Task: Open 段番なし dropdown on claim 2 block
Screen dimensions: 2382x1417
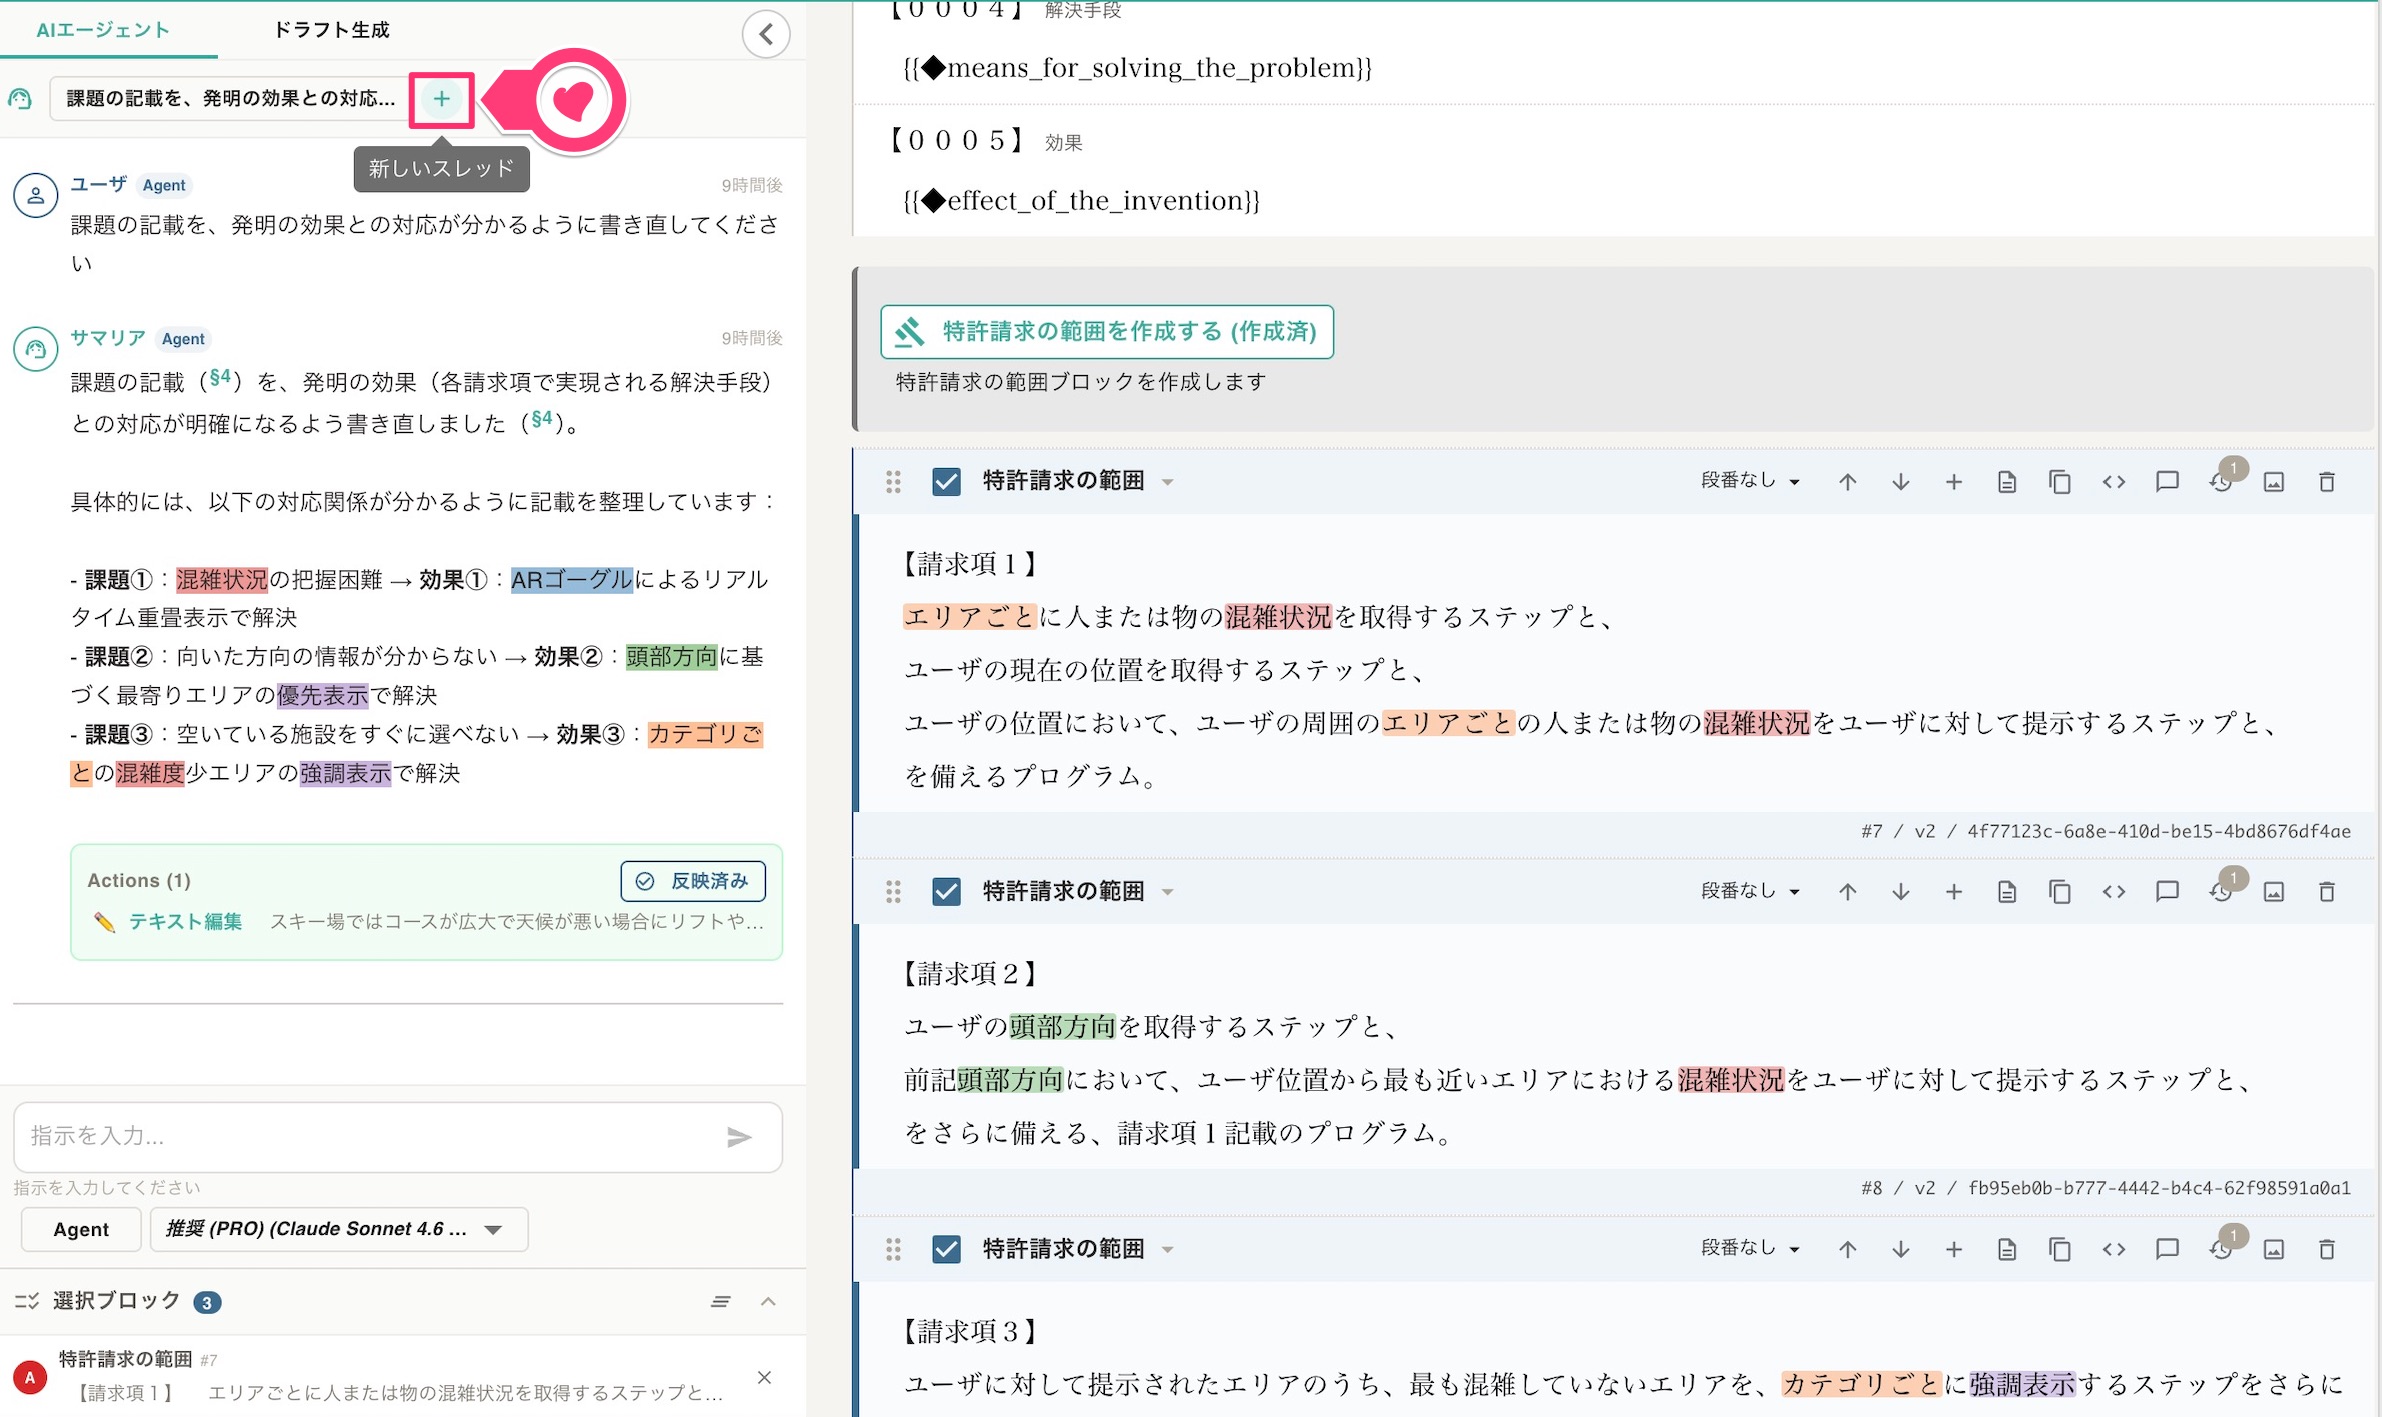Action: (1750, 890)
